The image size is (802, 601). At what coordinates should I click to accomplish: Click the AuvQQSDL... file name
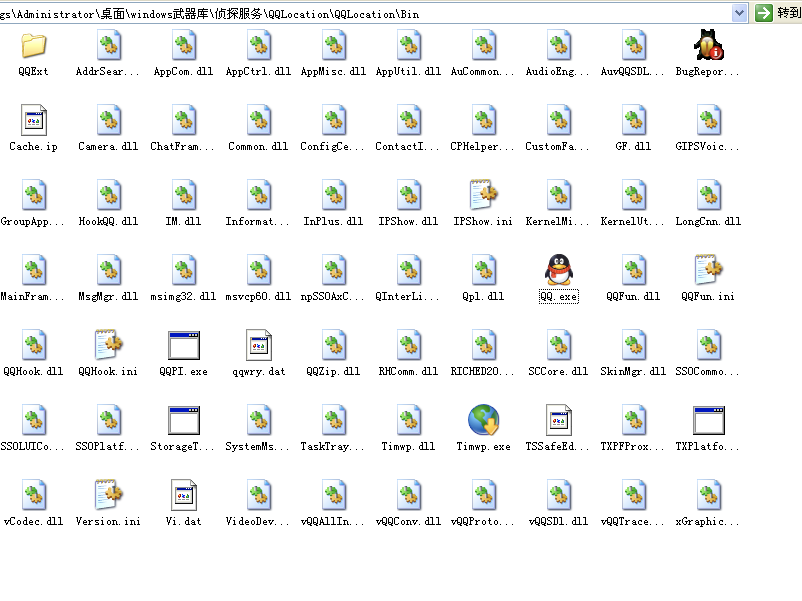coord(632,72)
